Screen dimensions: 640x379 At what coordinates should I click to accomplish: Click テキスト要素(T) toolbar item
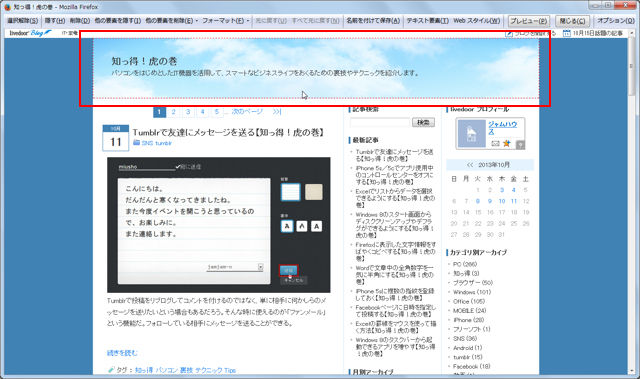(427, 20)
